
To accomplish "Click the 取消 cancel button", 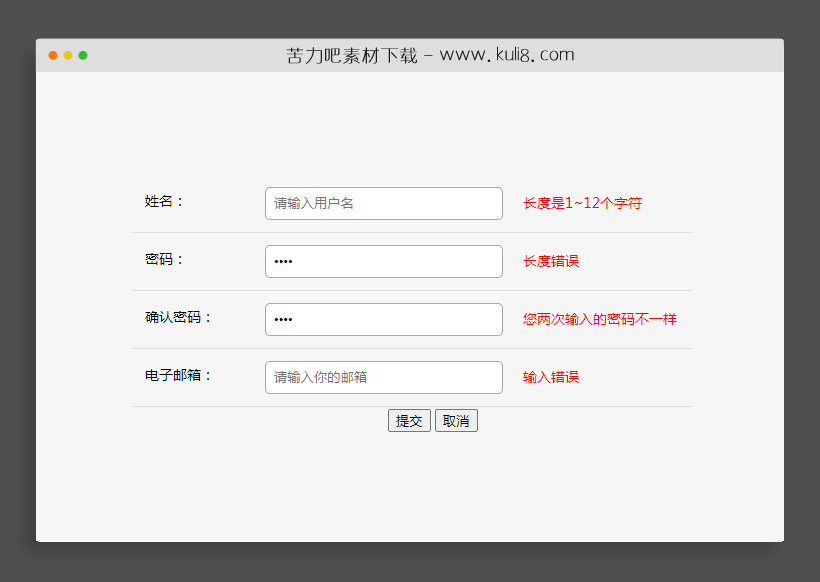I will pos(456,420).
